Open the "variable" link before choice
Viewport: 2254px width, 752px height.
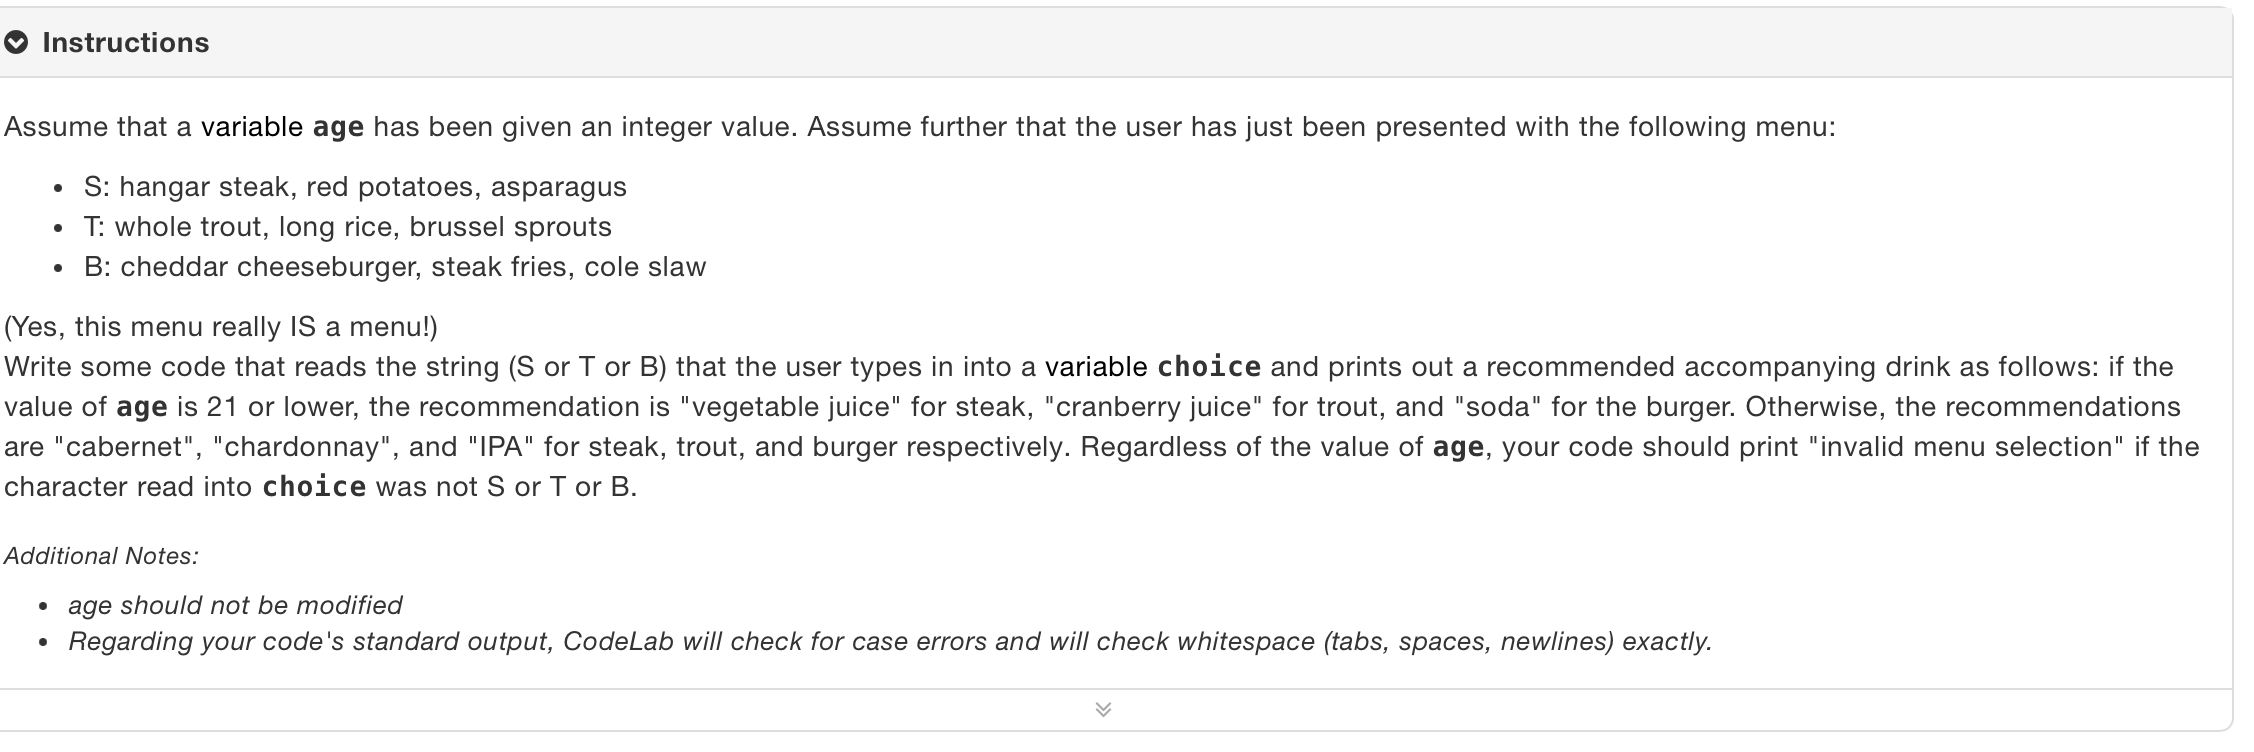pos(1096,367)
